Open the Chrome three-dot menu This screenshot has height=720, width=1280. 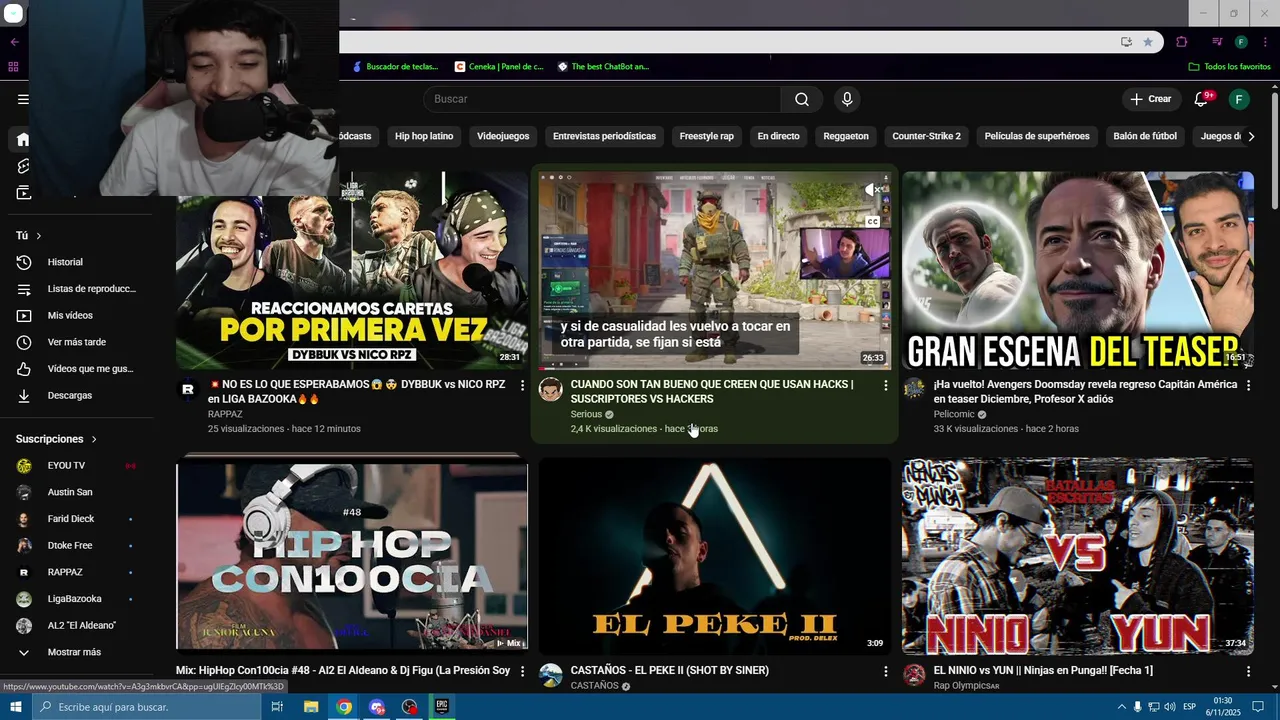1264,42
